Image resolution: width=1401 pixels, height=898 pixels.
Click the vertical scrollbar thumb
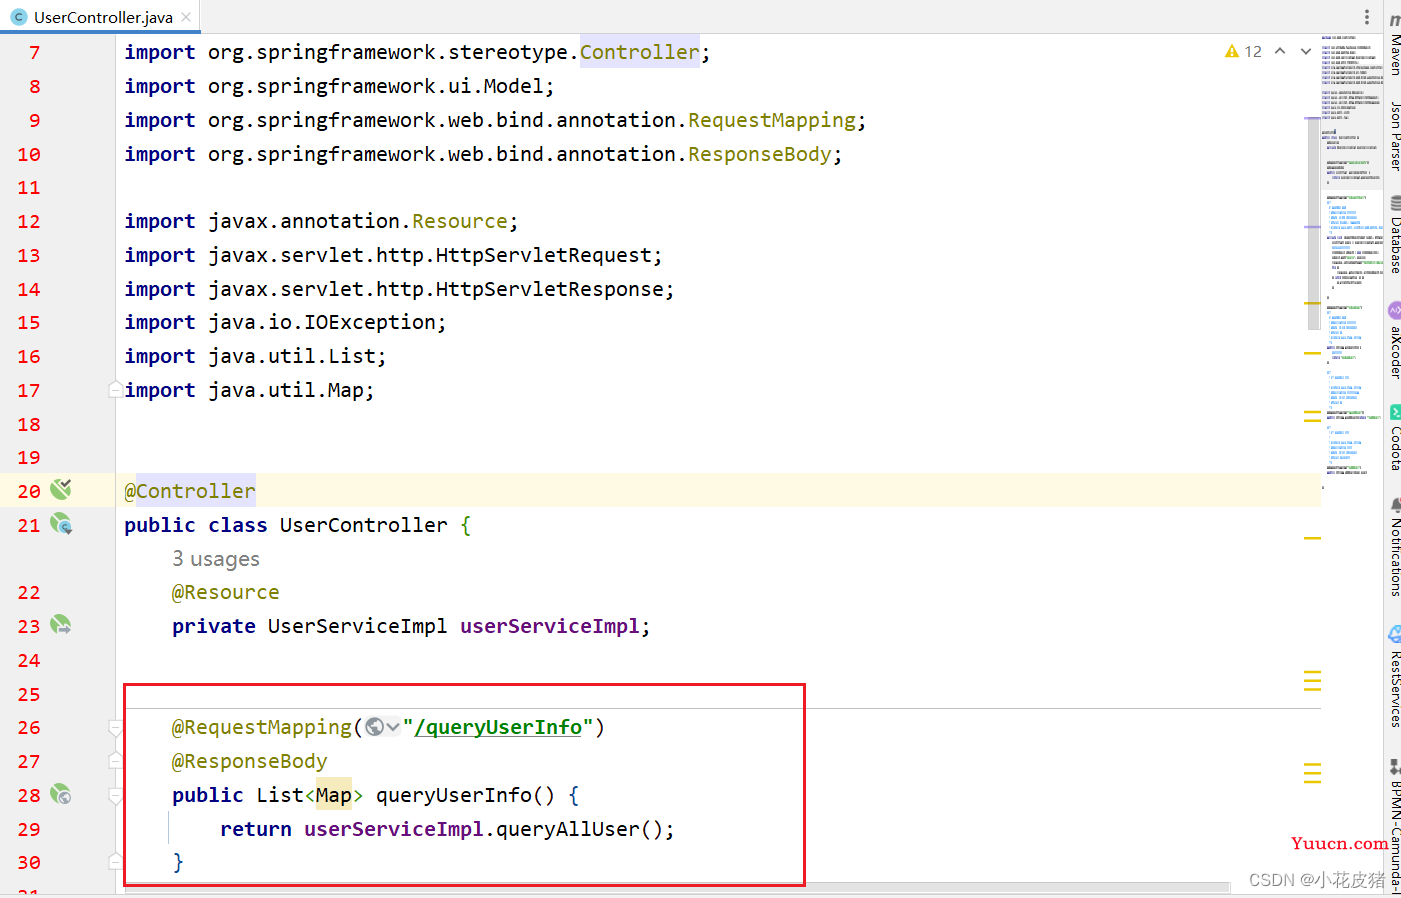click(1313, 223)
